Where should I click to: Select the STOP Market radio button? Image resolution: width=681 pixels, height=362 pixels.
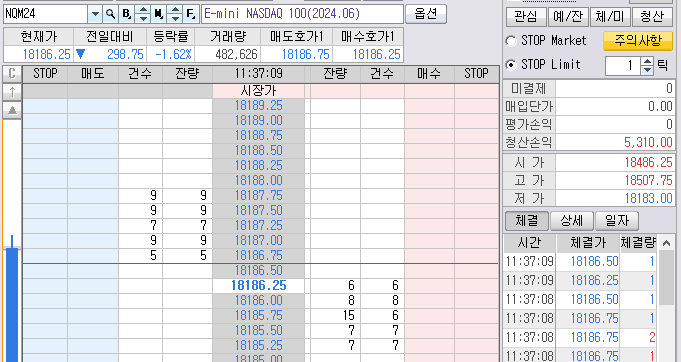[x=511, y=41]
